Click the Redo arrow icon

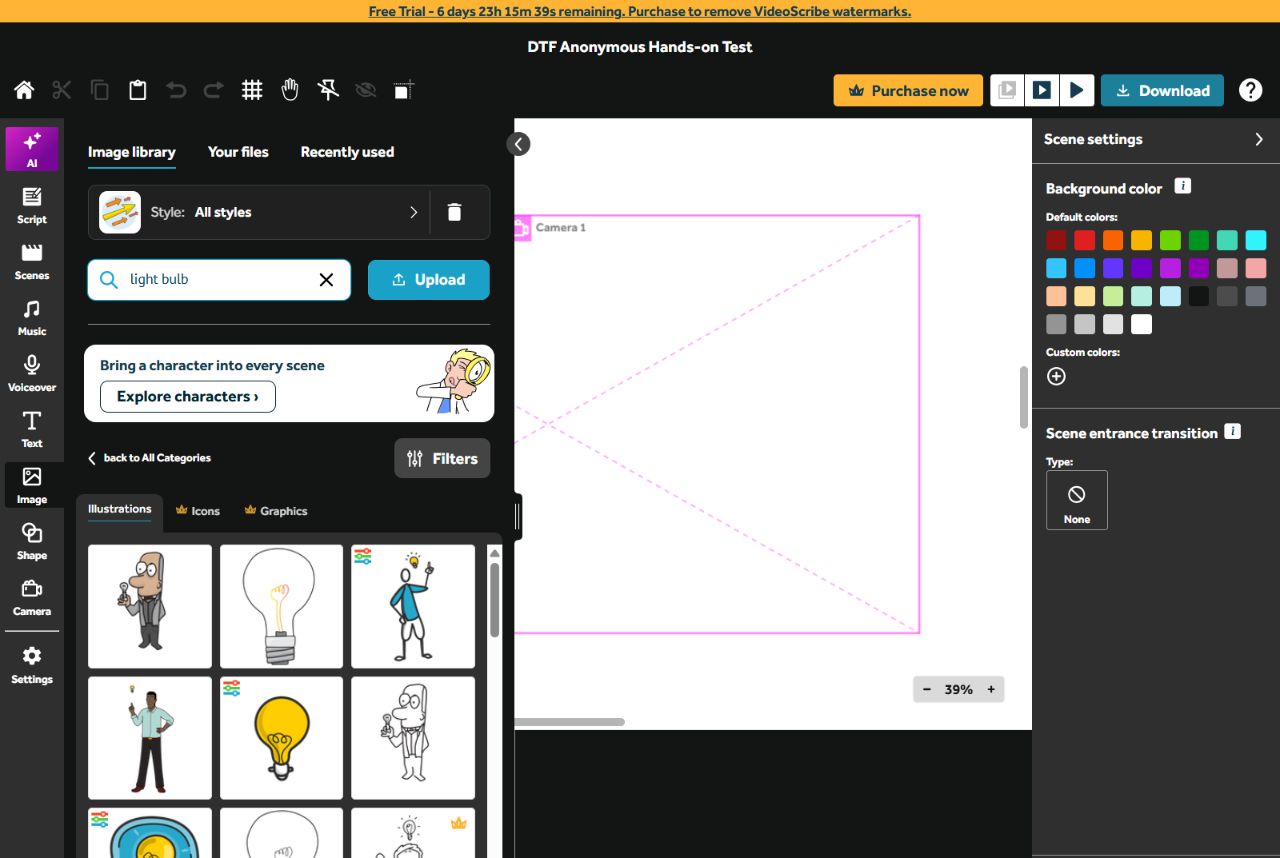point(214,90)
